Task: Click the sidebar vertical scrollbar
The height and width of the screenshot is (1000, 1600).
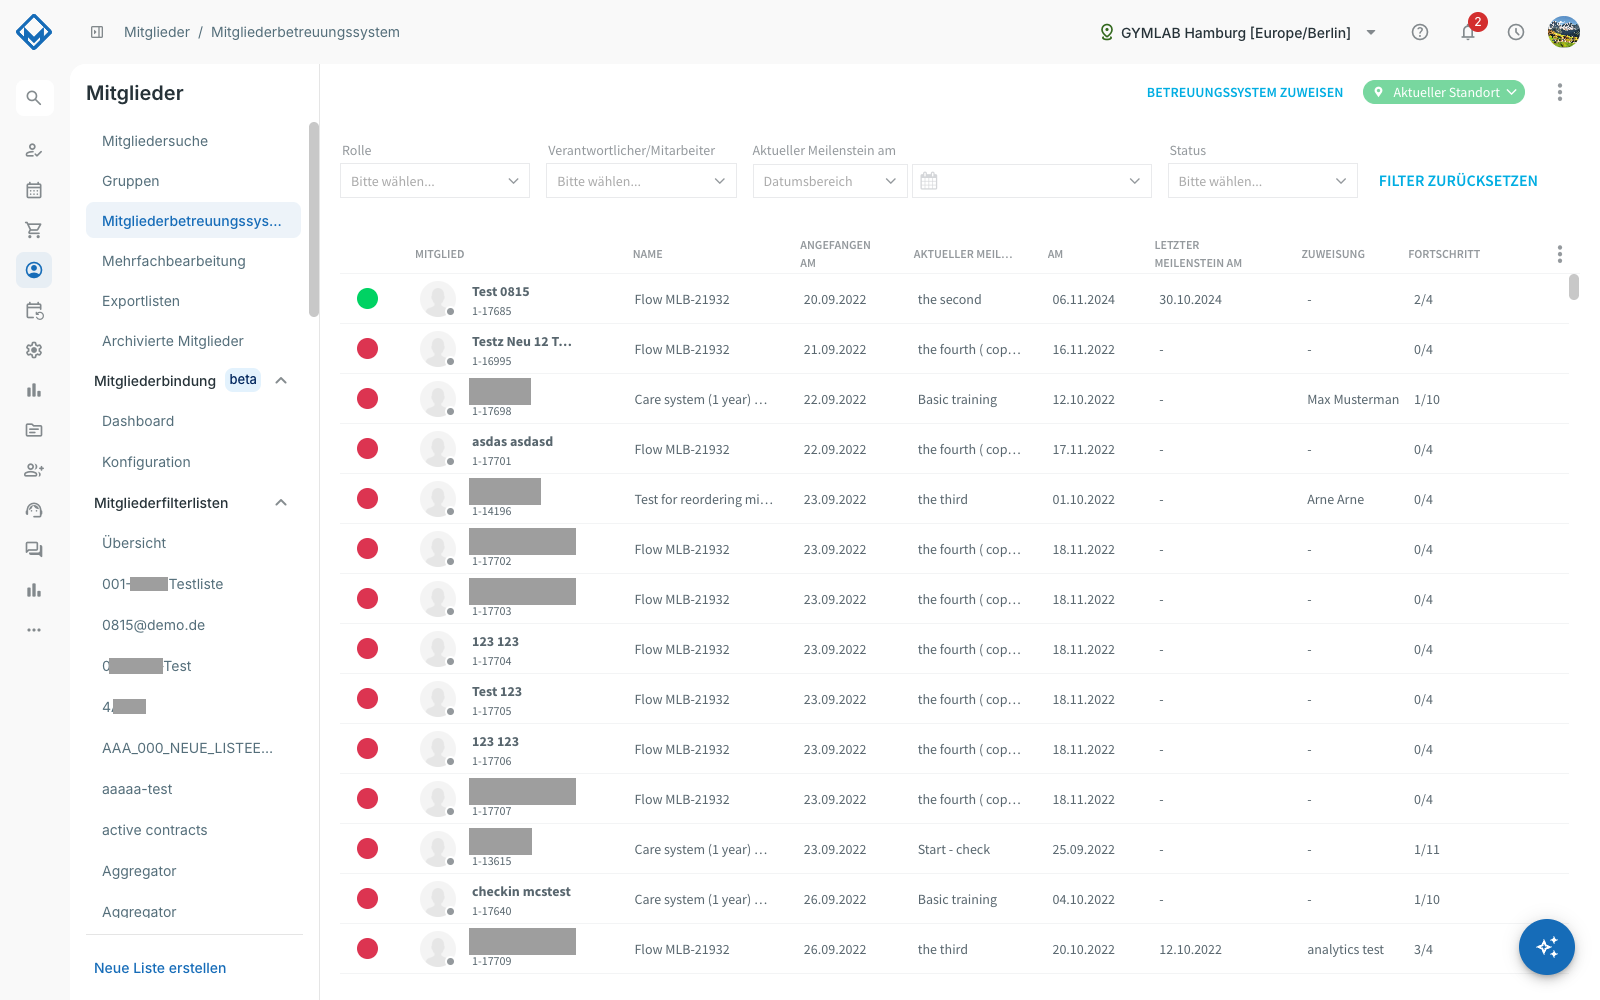Action: 313,220
